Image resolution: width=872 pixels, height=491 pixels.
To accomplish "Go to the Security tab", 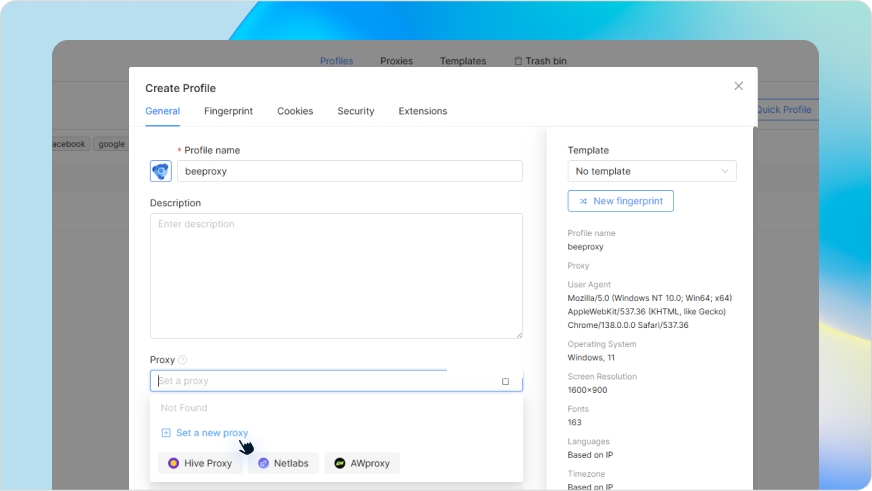I will [356, 111].
